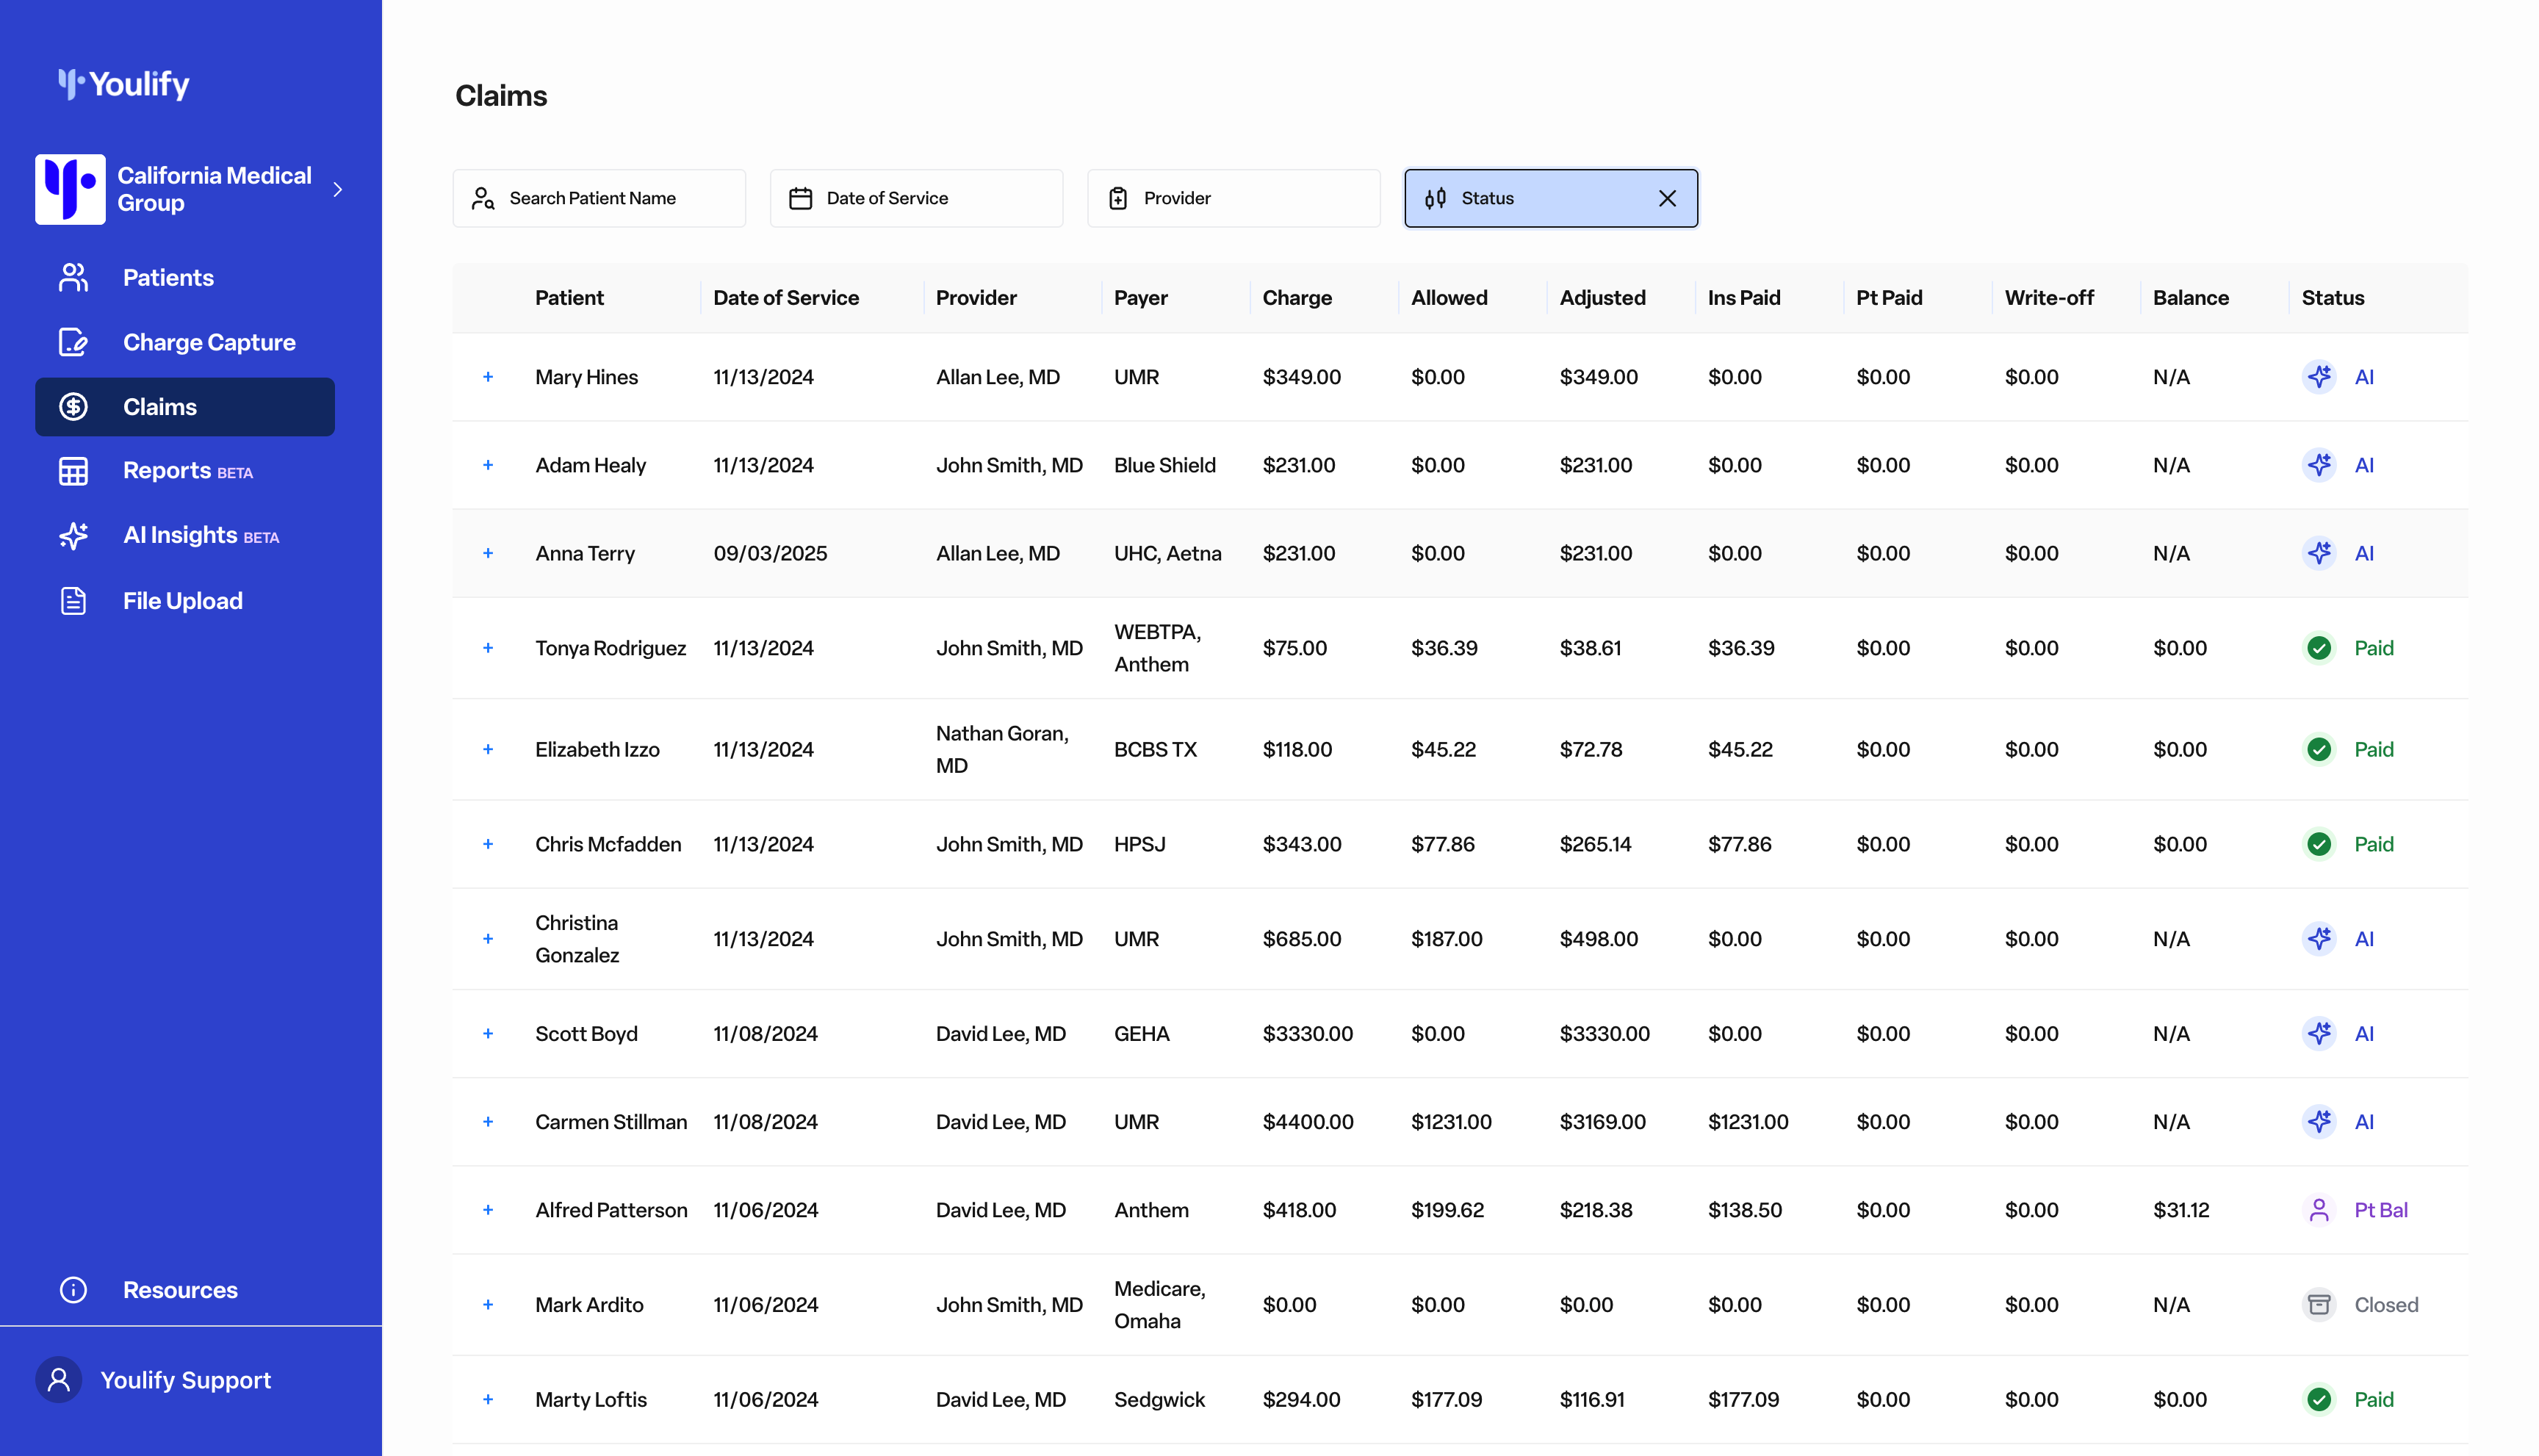Open the Charge Capture page
This screenshot has height=1456, width=2539.
coord(208,343)
